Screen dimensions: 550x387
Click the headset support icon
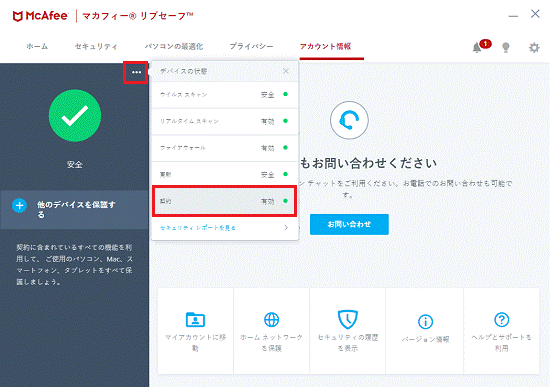pos(349,120)
